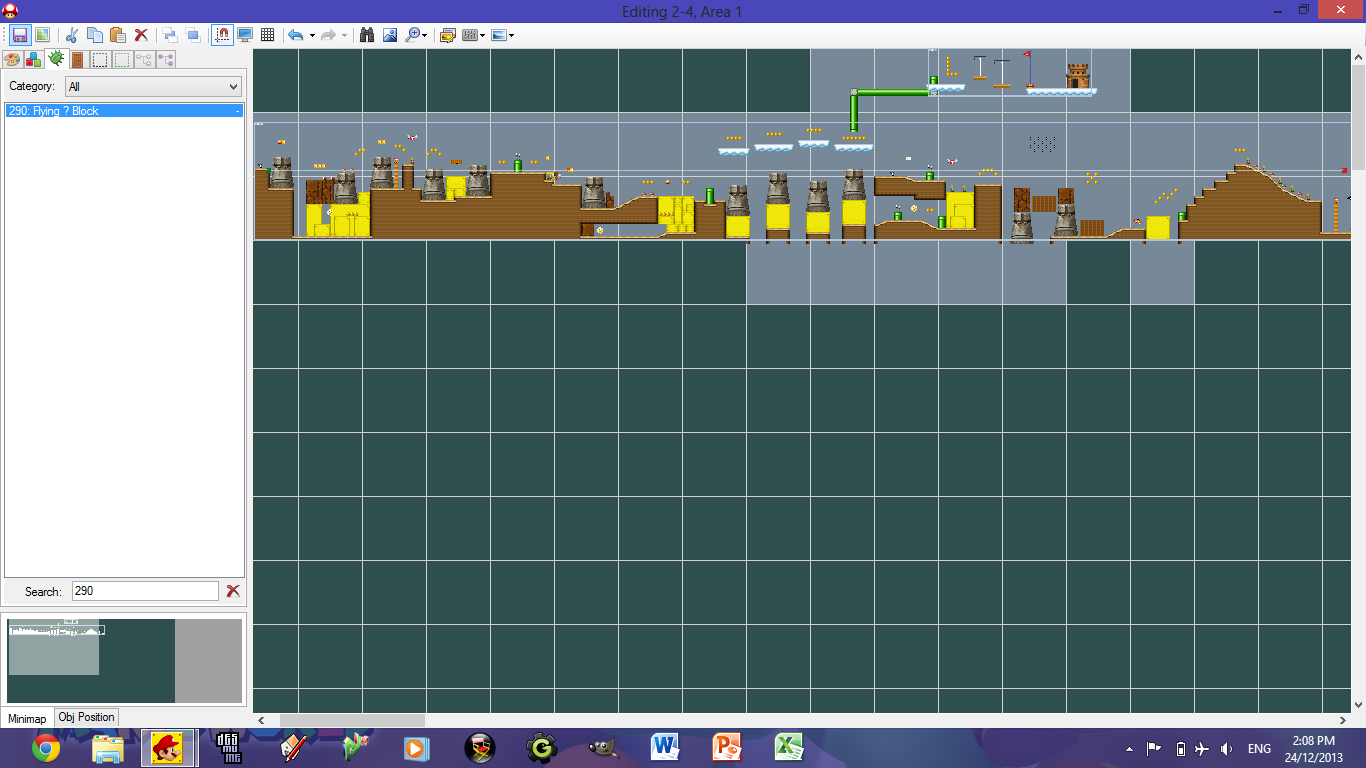Open the colored blocks tileset tab
Viewport: 1366px width, 768px height.
[x=34, y=59]
